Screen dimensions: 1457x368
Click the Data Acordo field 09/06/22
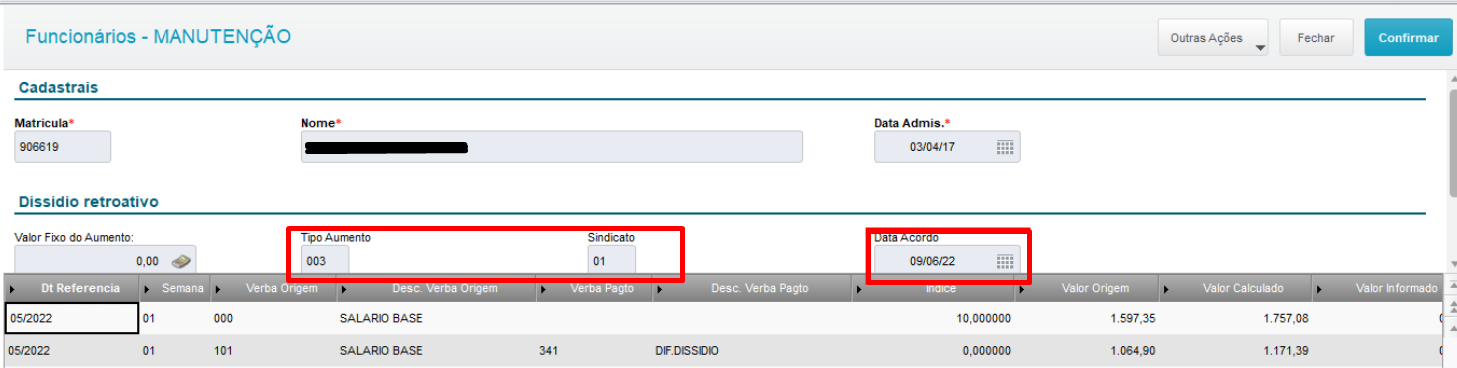948,261
